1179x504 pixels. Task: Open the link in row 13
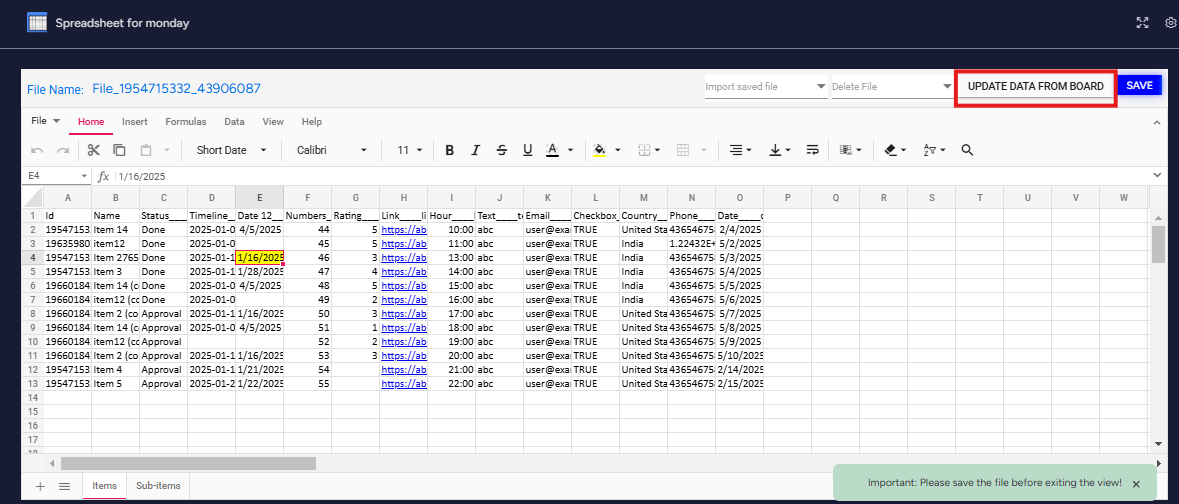coord(404,383)
